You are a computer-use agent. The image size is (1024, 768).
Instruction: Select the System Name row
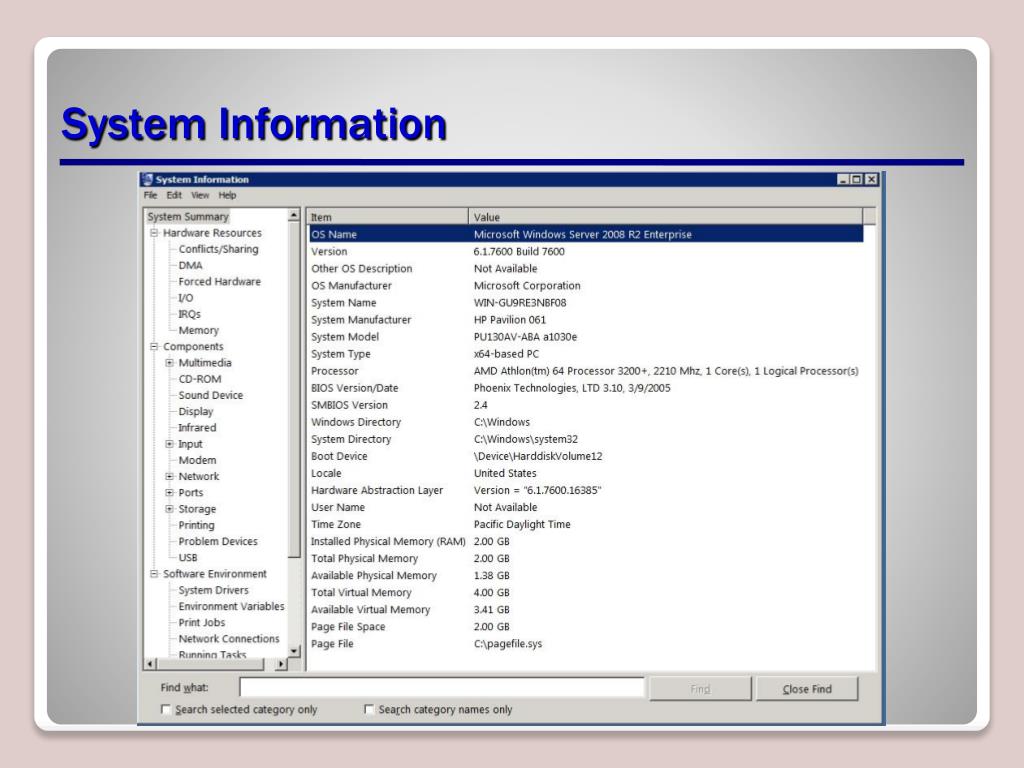point(586,302)
